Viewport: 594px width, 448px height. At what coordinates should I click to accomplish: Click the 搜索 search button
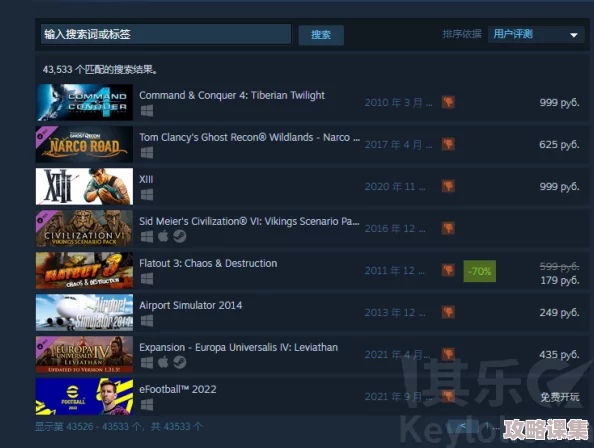click(x=321, y=35)
